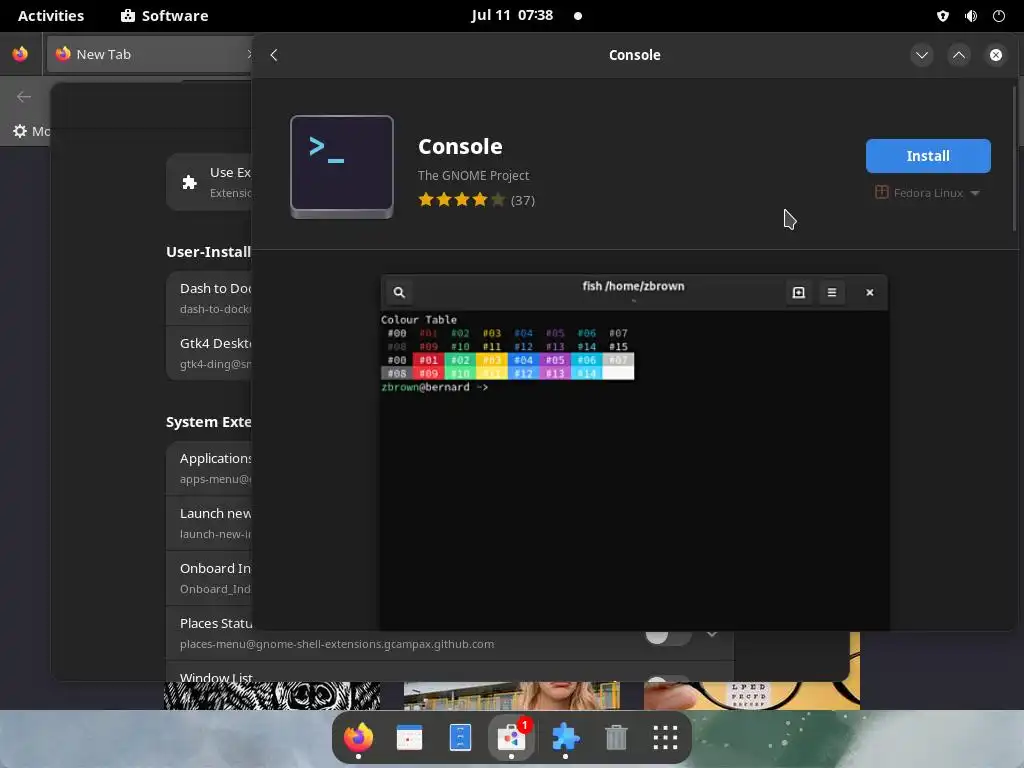This screenshot has height=768, width=1024.
Task: Click the new tab icon in screenshot
Action: tap(798, 293)
